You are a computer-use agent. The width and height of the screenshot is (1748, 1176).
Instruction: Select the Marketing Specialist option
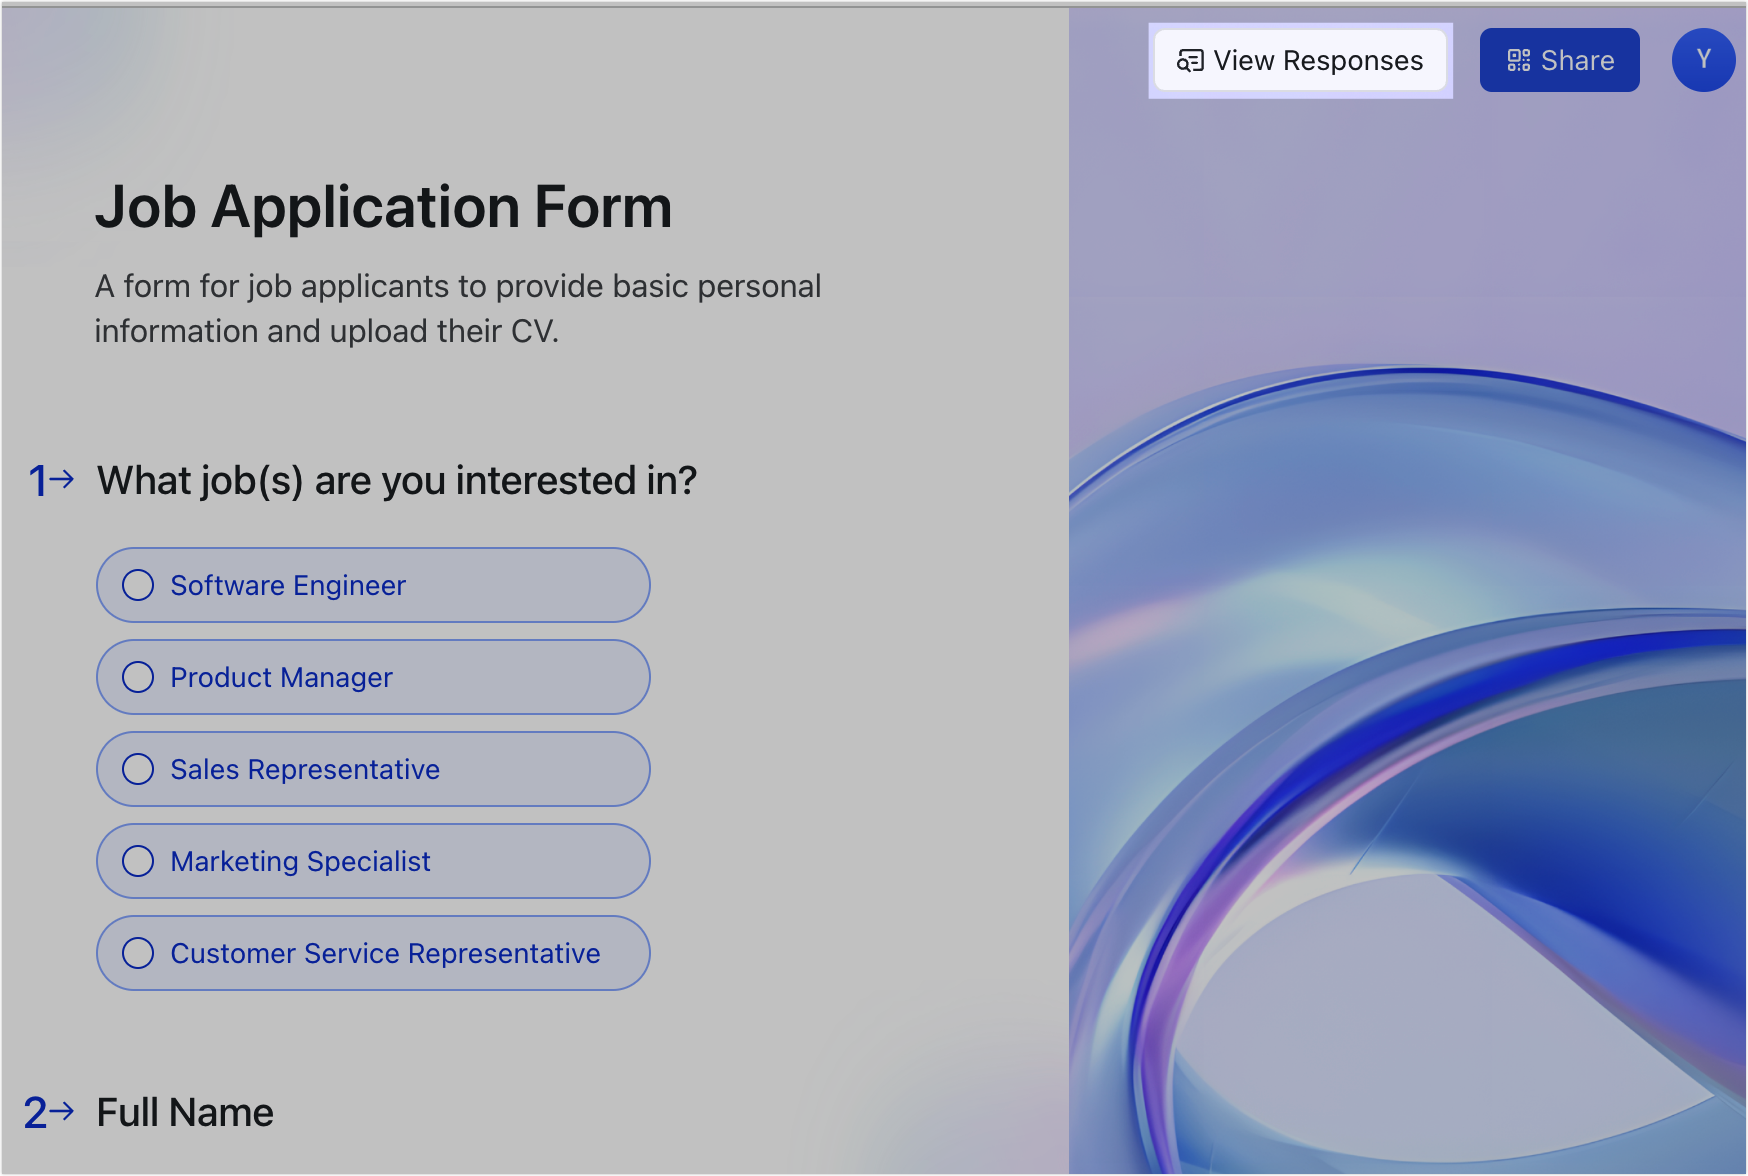click(372, 861)
